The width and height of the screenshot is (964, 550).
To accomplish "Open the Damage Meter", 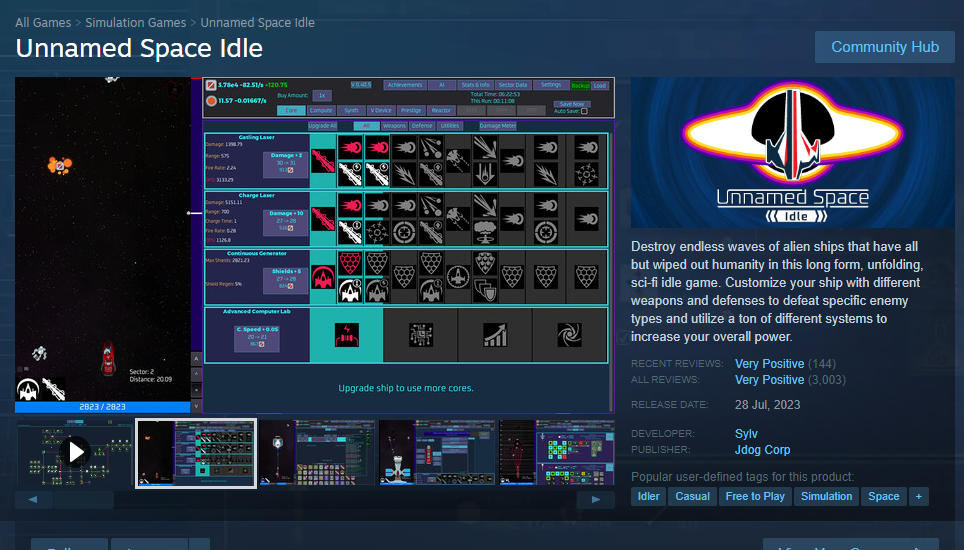I will click(498, 126).
